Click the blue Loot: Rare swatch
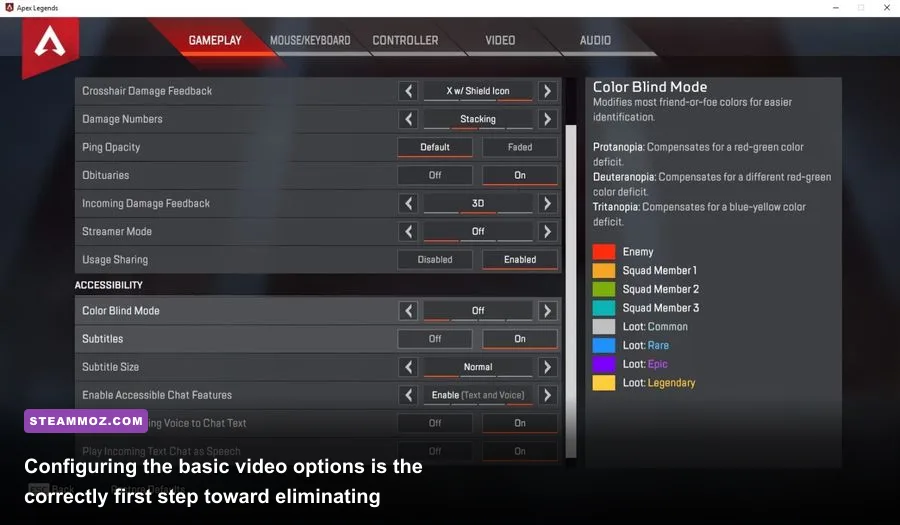The height and width of the screenshot is (525, 900). pyautogui.click(x=604, y=345)
